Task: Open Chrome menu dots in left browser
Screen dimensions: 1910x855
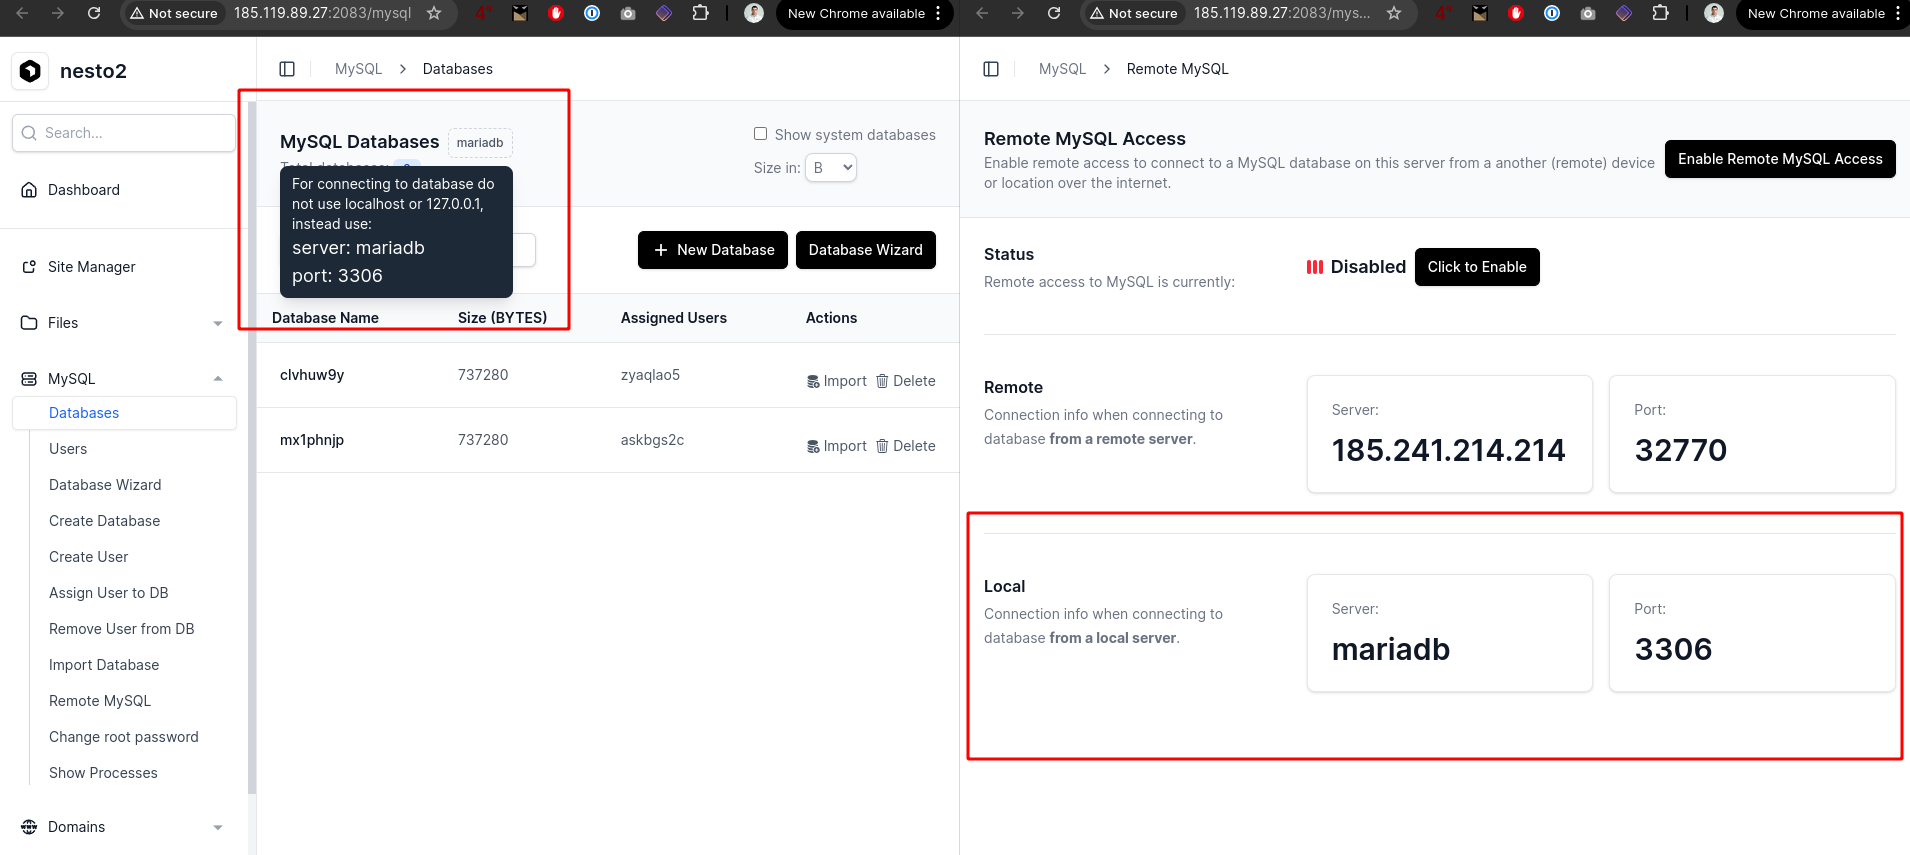Action: click(x=938, y=13)
